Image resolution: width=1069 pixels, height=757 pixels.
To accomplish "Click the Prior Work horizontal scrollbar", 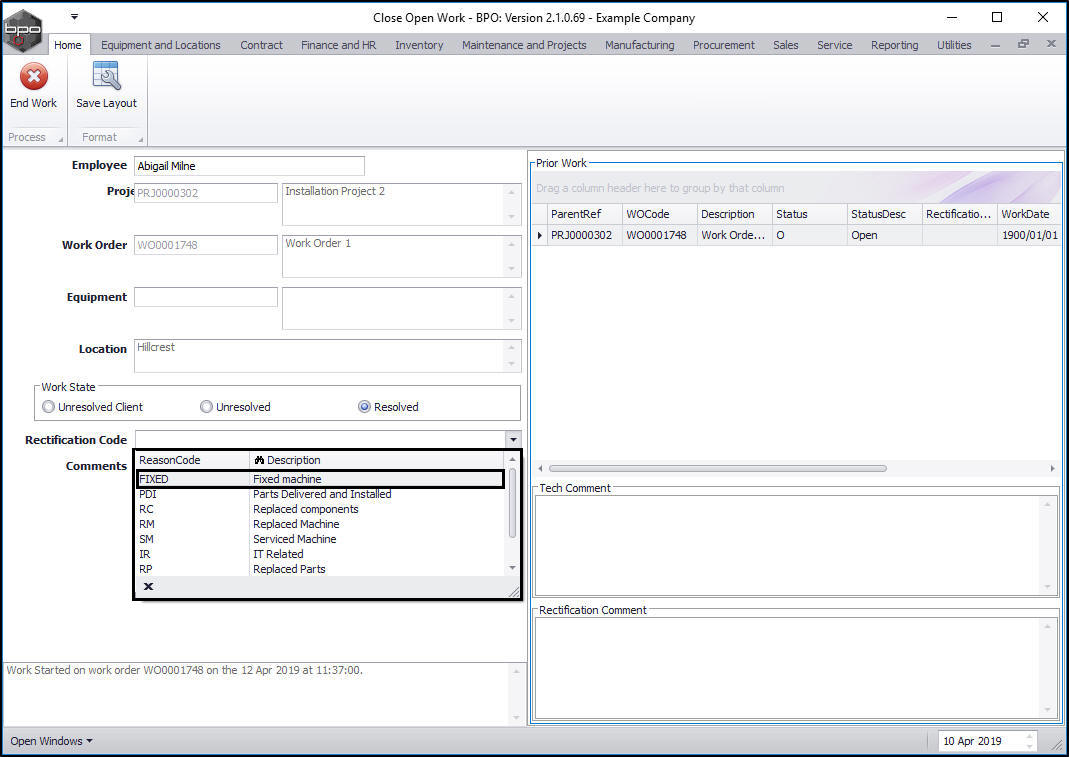I will [718, 469].
